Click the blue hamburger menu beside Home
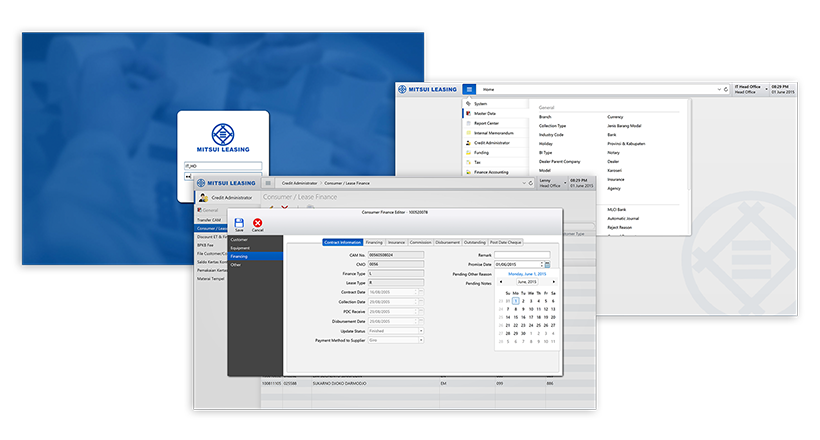Image resolution: width=820 pixels, height=440 pixels. click(x=470, y=89)
